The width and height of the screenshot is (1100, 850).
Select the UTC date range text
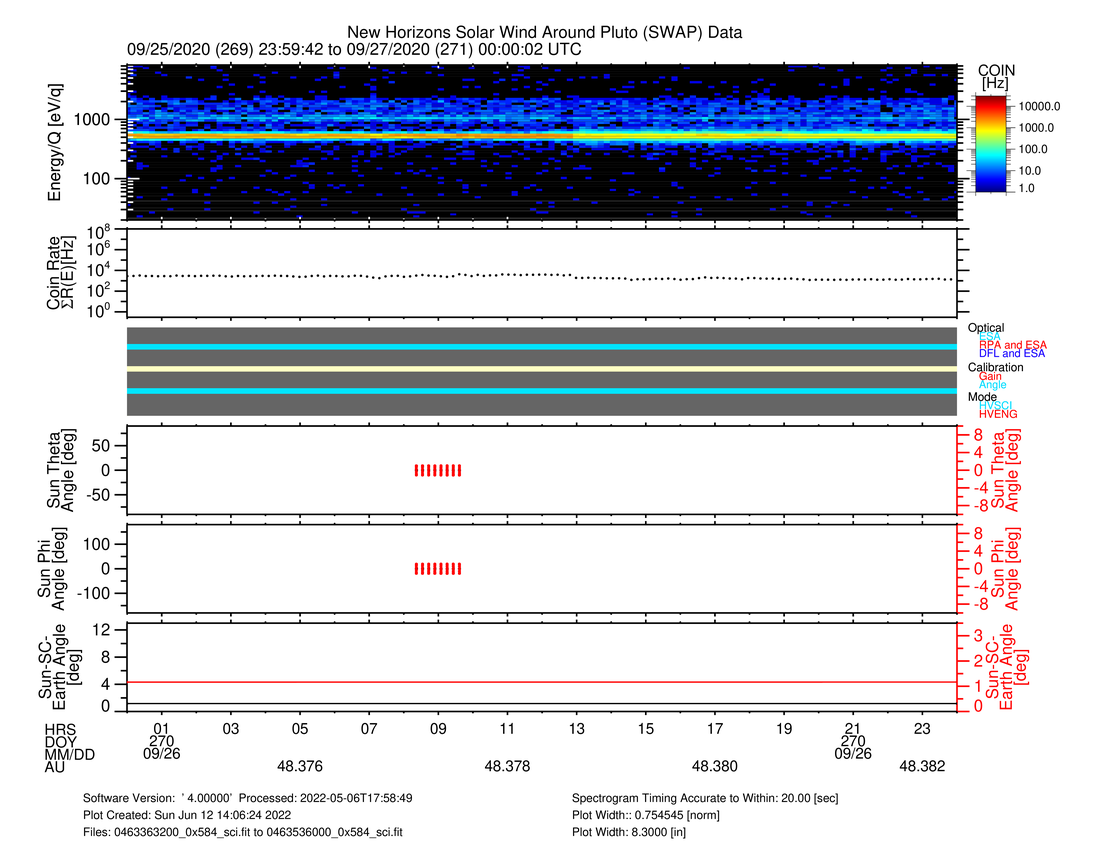tap(355, 49)
